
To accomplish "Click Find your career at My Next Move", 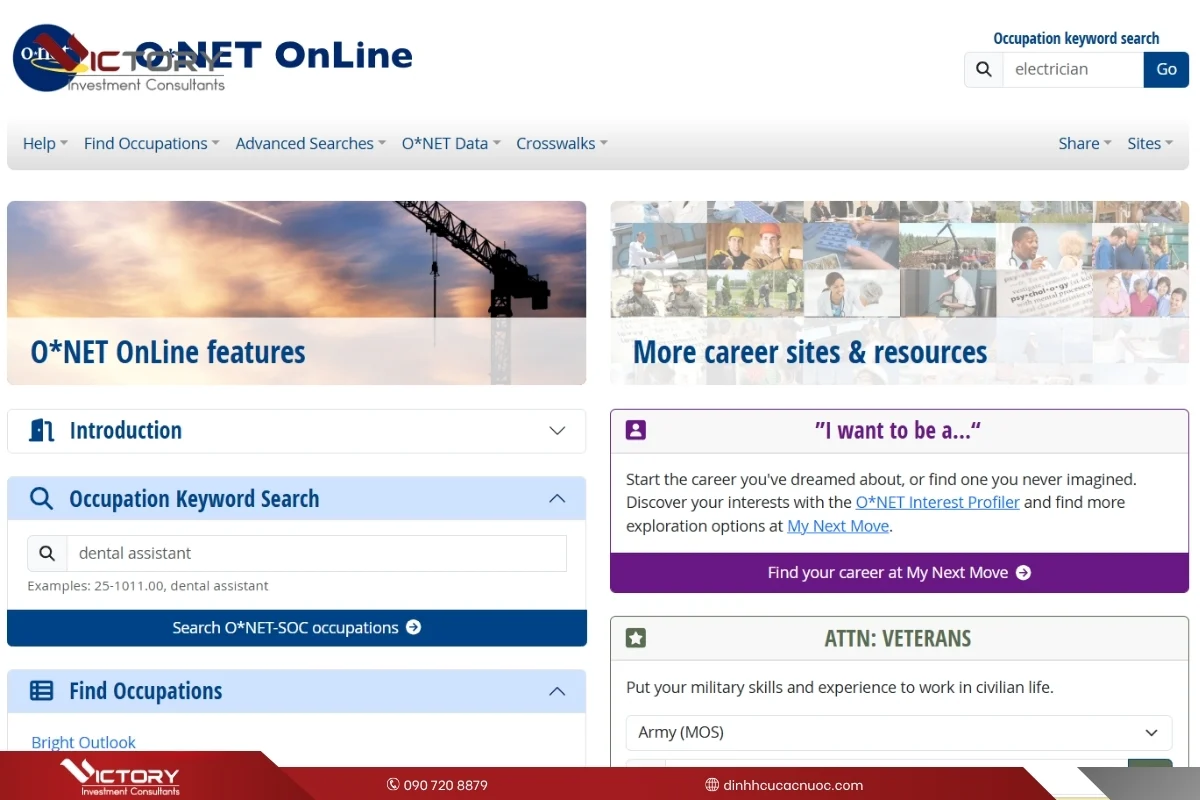I will pyautogui.click(x=899, y=573).
